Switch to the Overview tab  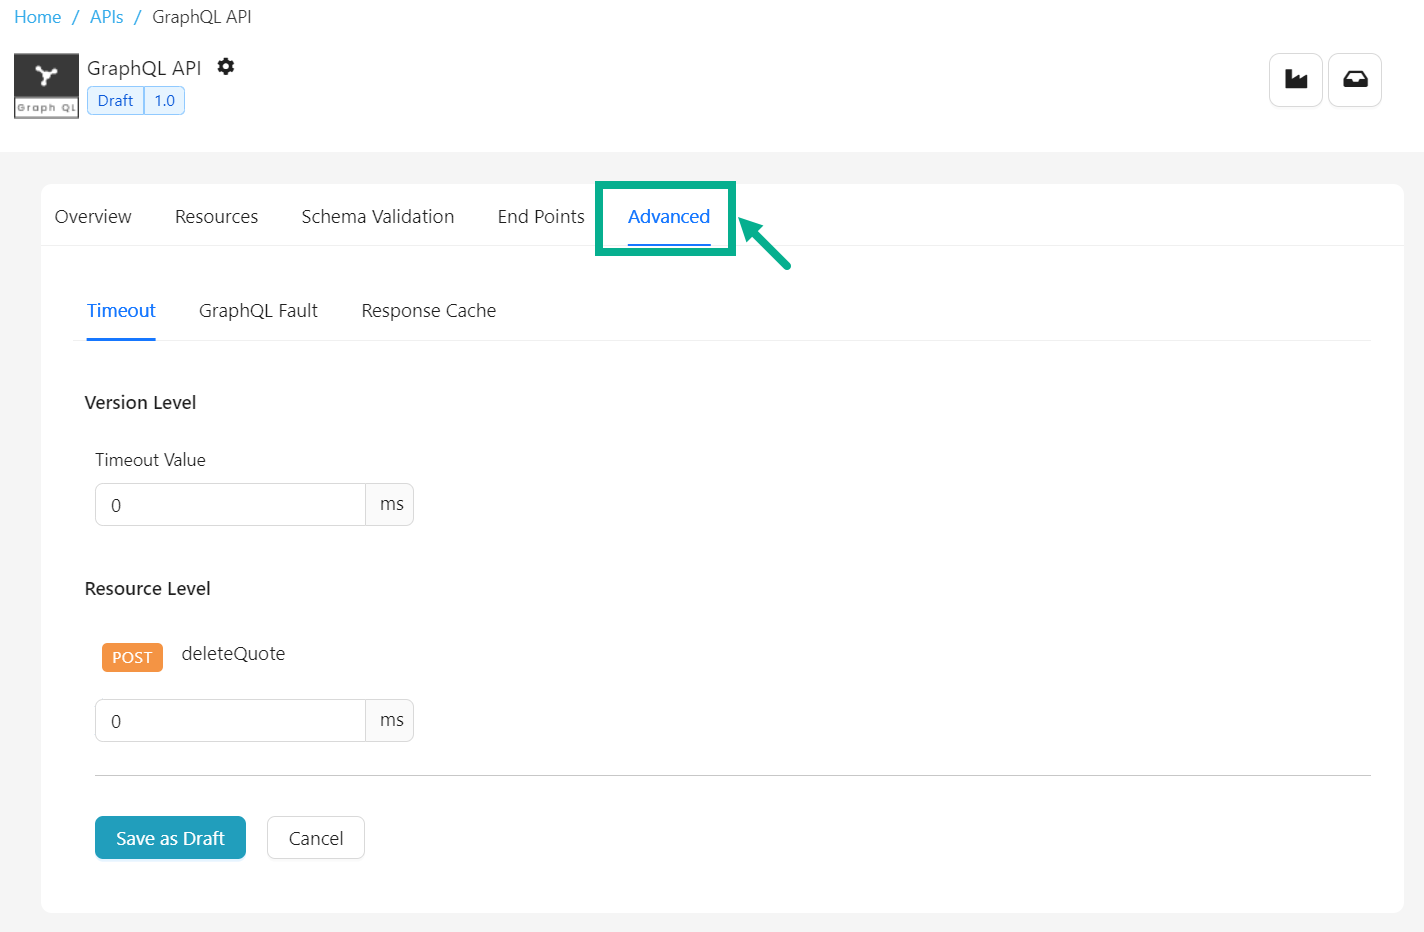(x=93, y=217)
